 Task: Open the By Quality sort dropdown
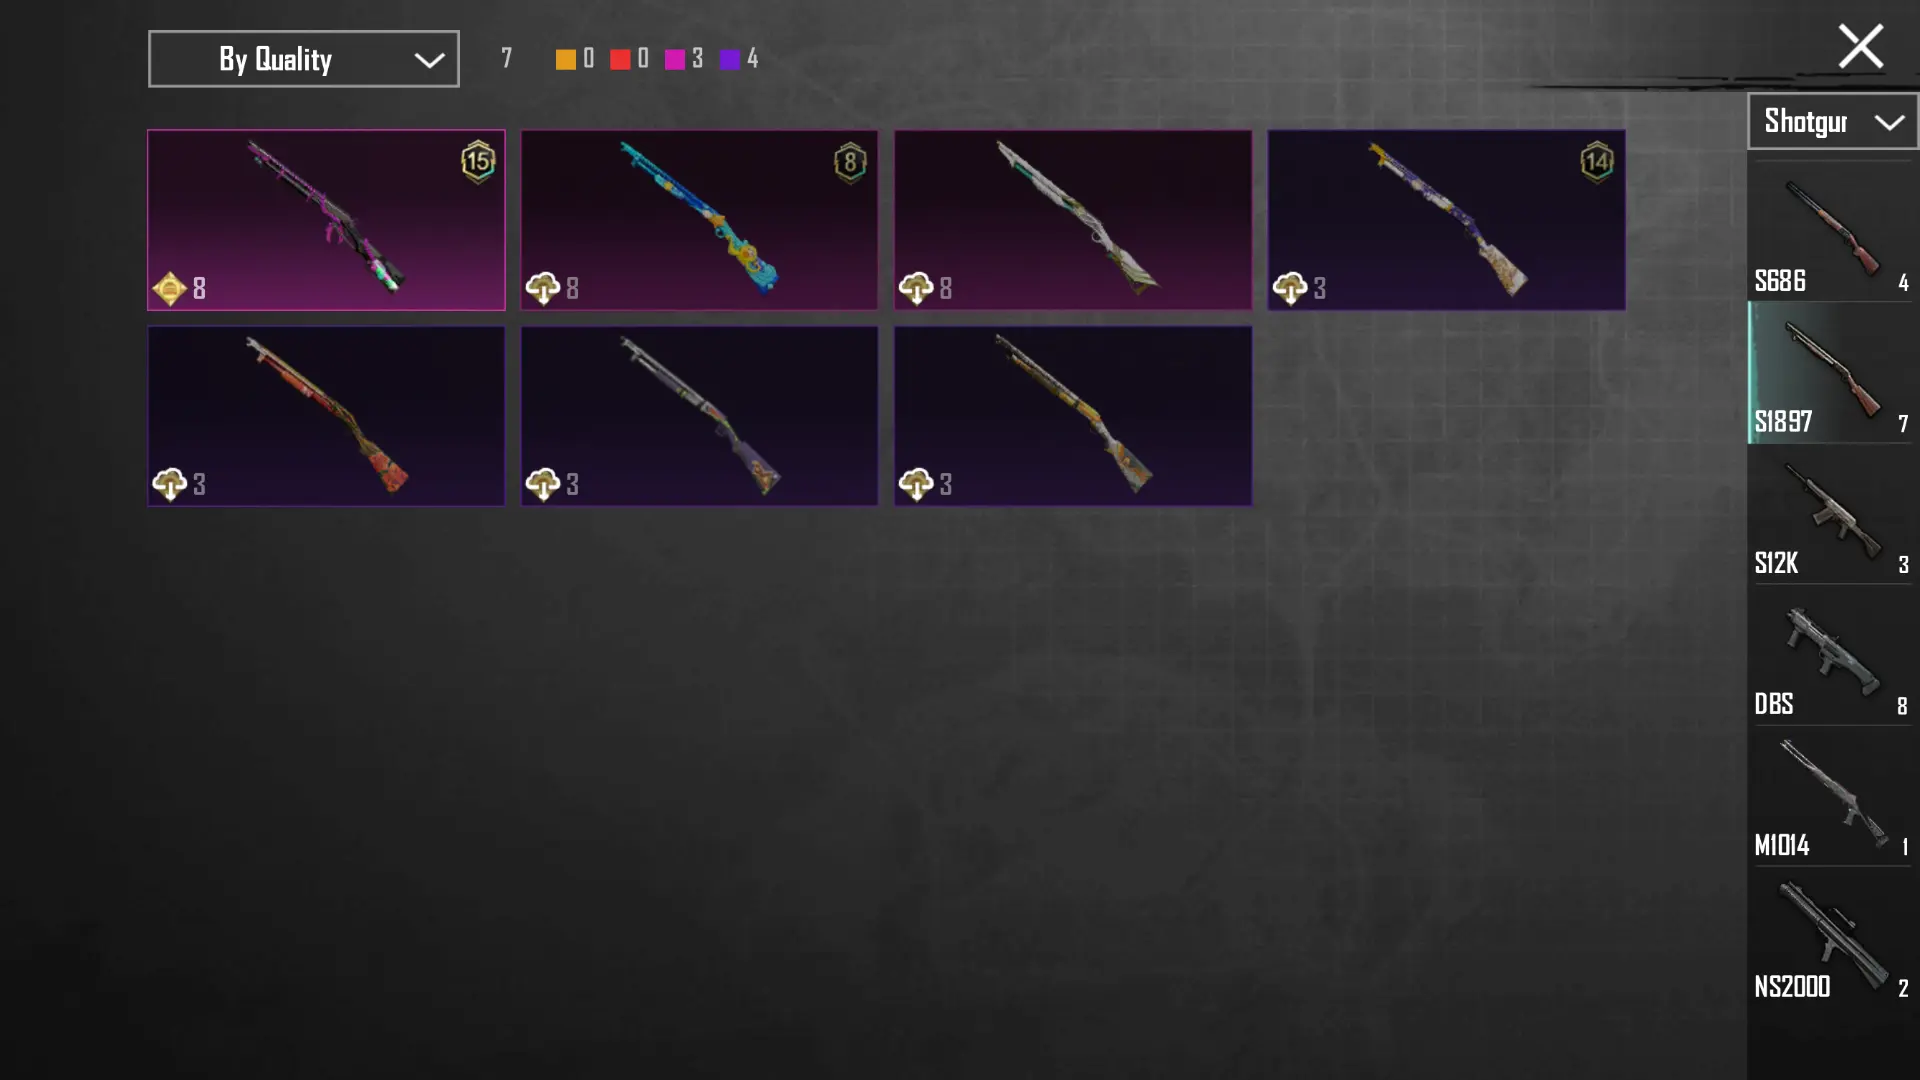[304, 59]
